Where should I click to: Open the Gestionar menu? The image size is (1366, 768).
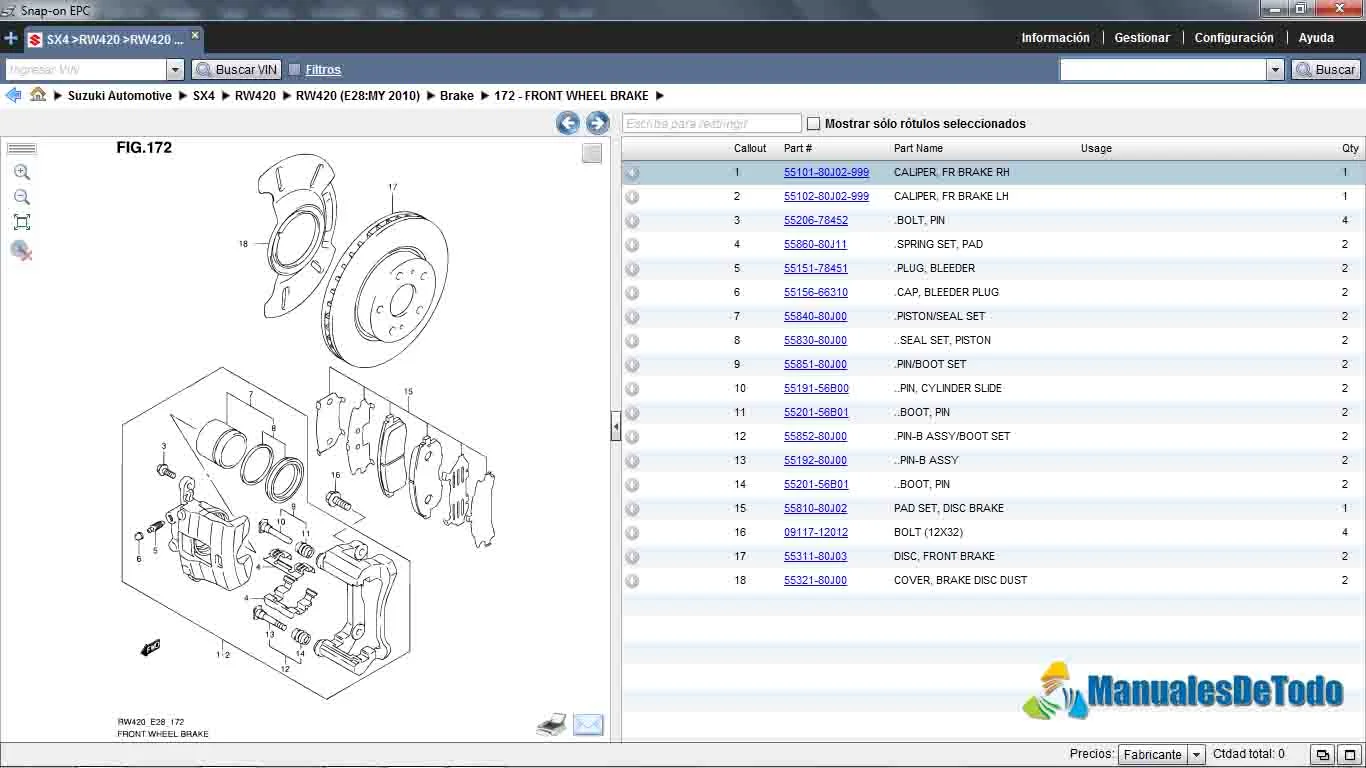click(1142, 38)
